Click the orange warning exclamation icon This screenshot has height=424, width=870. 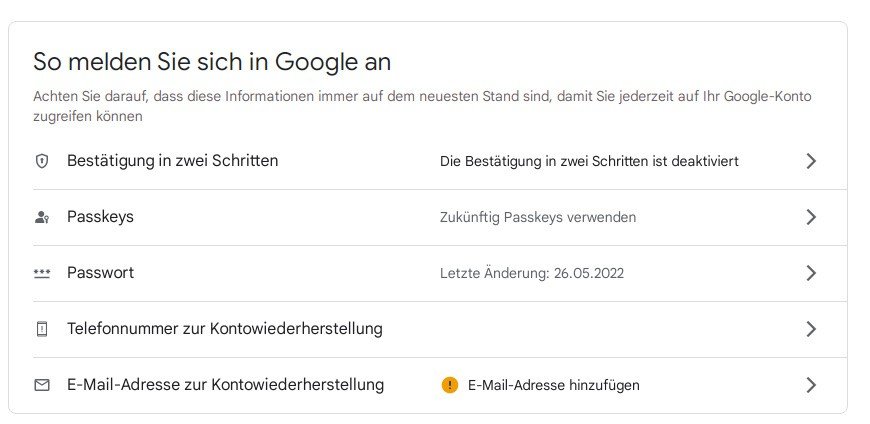450,385
